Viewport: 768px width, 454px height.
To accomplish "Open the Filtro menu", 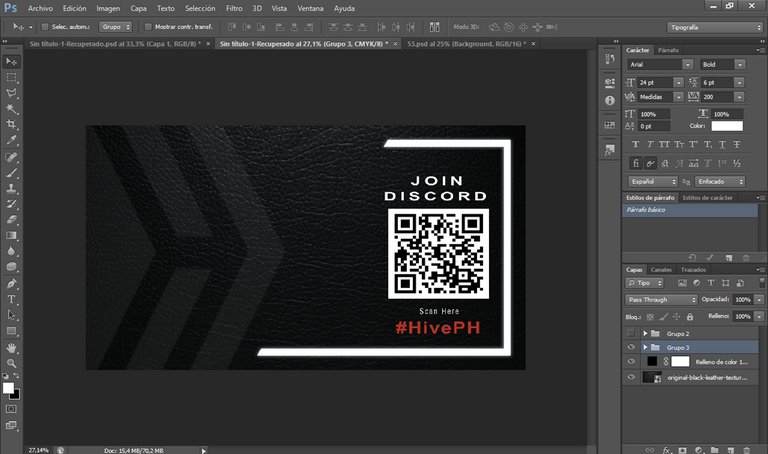I will pyautogui.click(x=234, y=8).
